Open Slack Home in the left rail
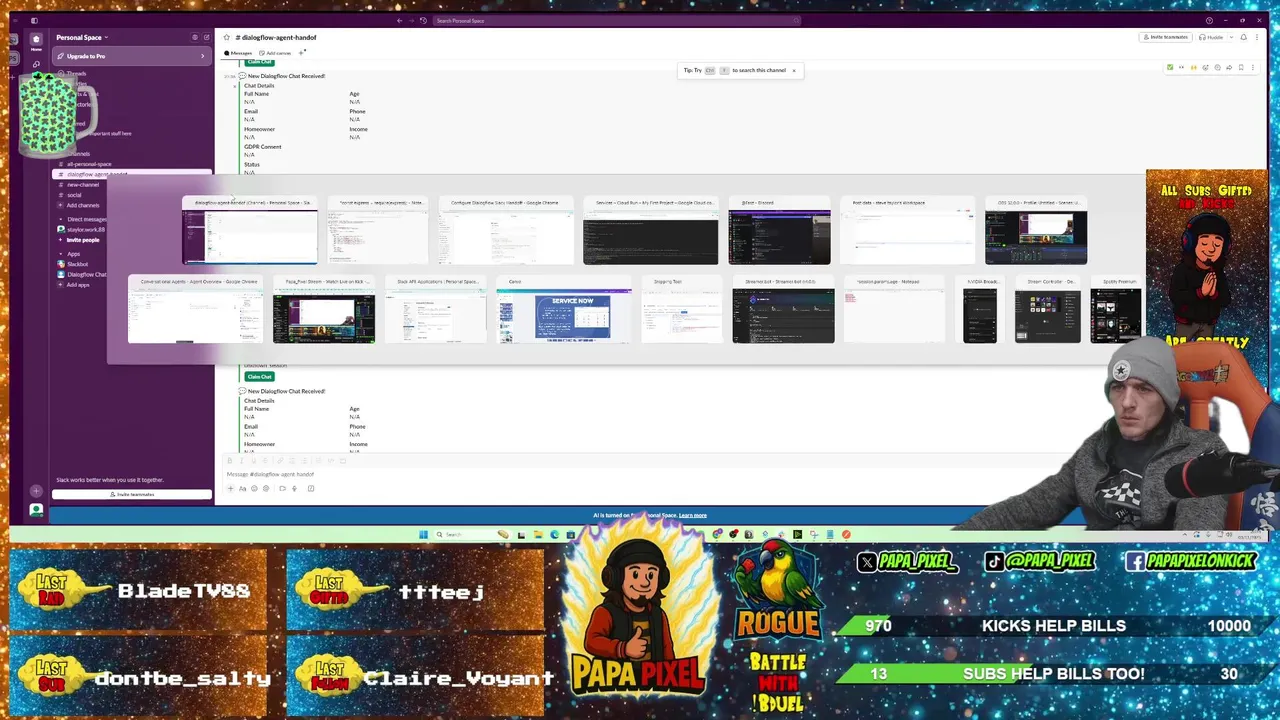This screenshot has width=1280, height=720. 36,42
